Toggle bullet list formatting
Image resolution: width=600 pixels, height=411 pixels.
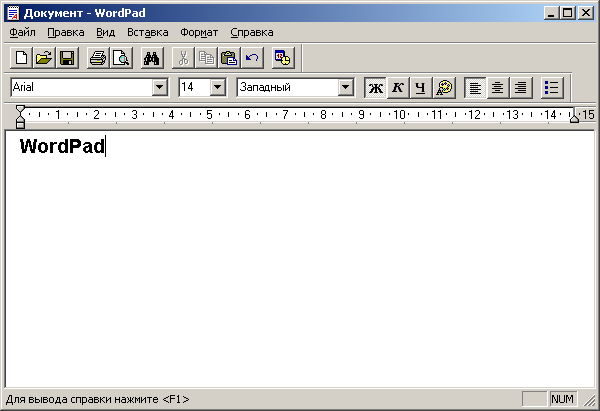pos(552,88)
